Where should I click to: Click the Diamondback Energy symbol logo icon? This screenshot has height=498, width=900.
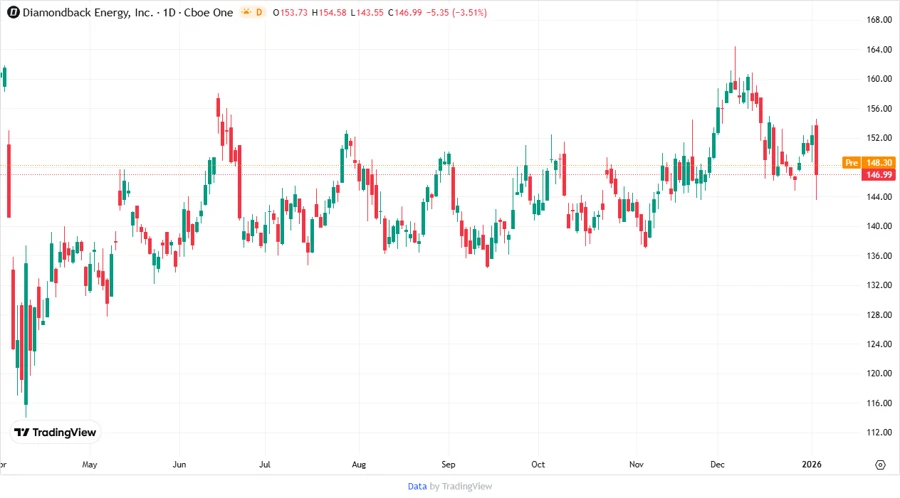tap(13, 12)
